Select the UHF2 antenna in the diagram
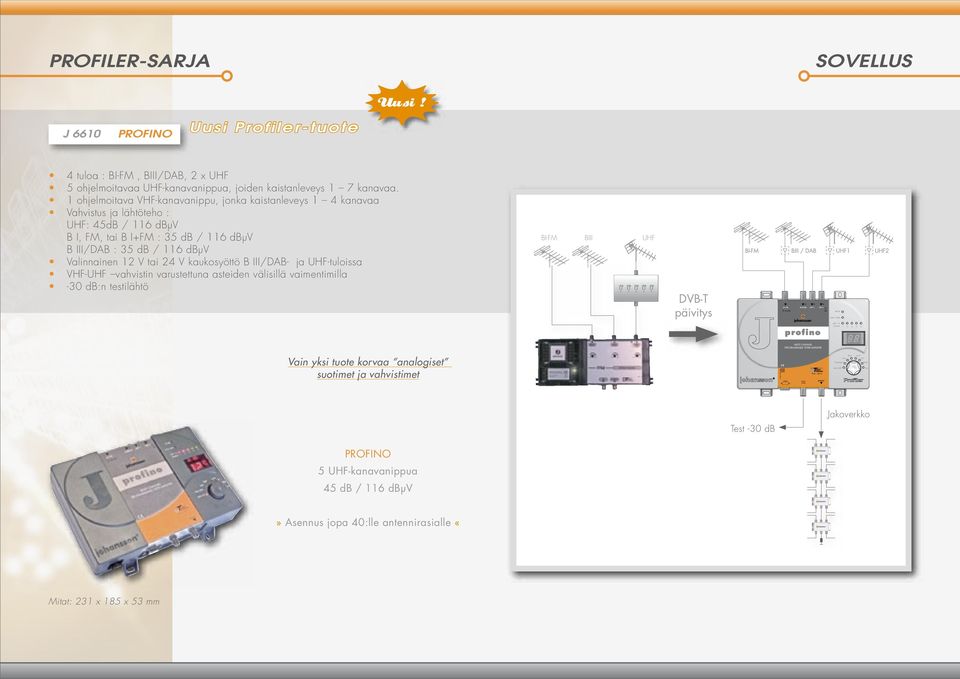 877,234
